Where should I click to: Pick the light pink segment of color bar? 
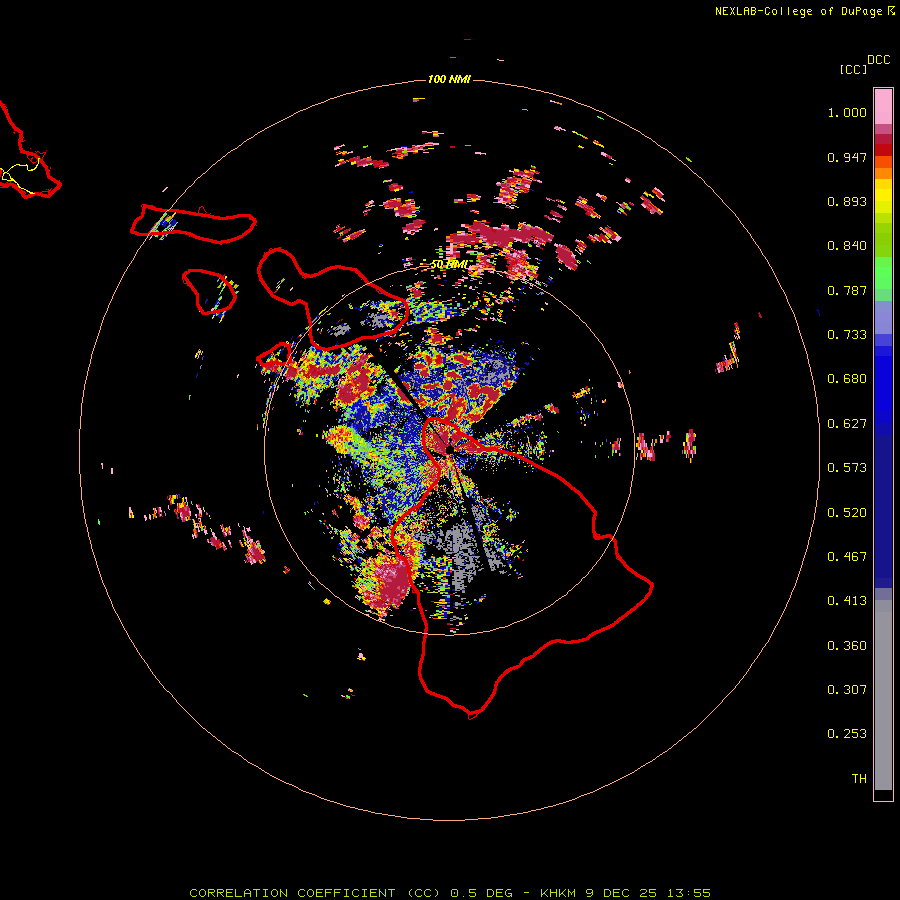point(883,107)
